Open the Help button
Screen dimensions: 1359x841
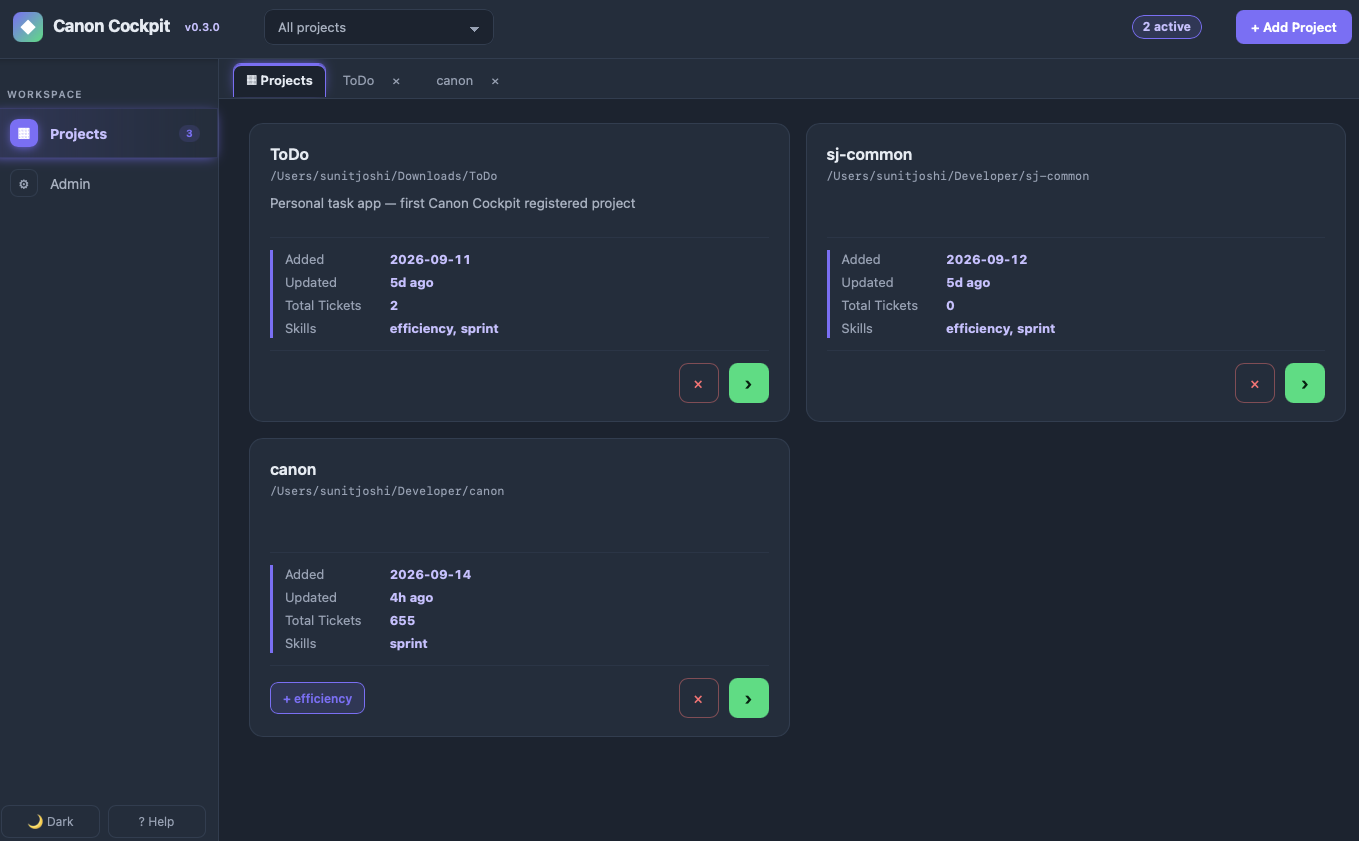pos(156,821)
